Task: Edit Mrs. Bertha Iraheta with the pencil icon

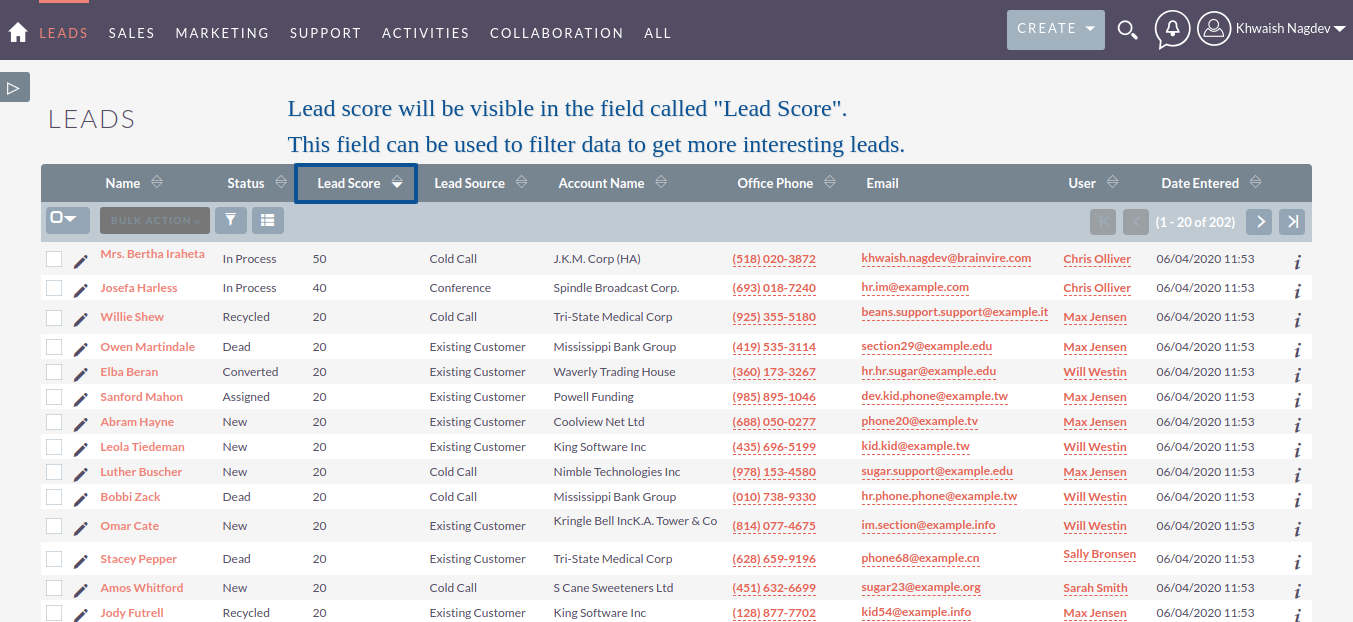Action: click(x=81, y=261)
